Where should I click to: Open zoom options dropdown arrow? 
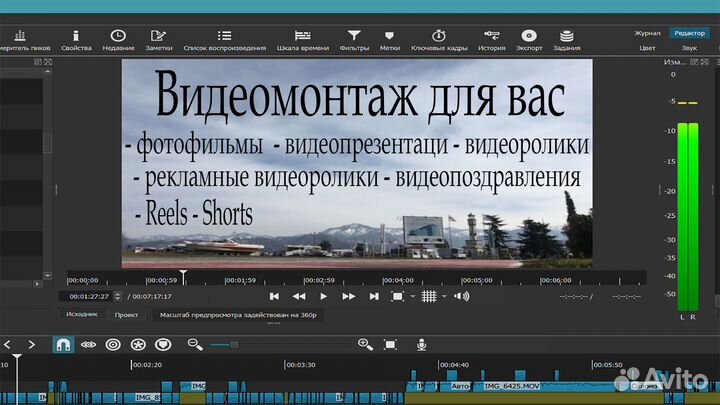(x=412, y=297)
